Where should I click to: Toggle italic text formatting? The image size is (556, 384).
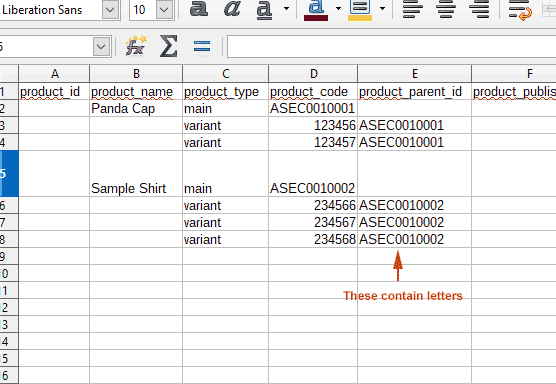[x=232, y=9]
